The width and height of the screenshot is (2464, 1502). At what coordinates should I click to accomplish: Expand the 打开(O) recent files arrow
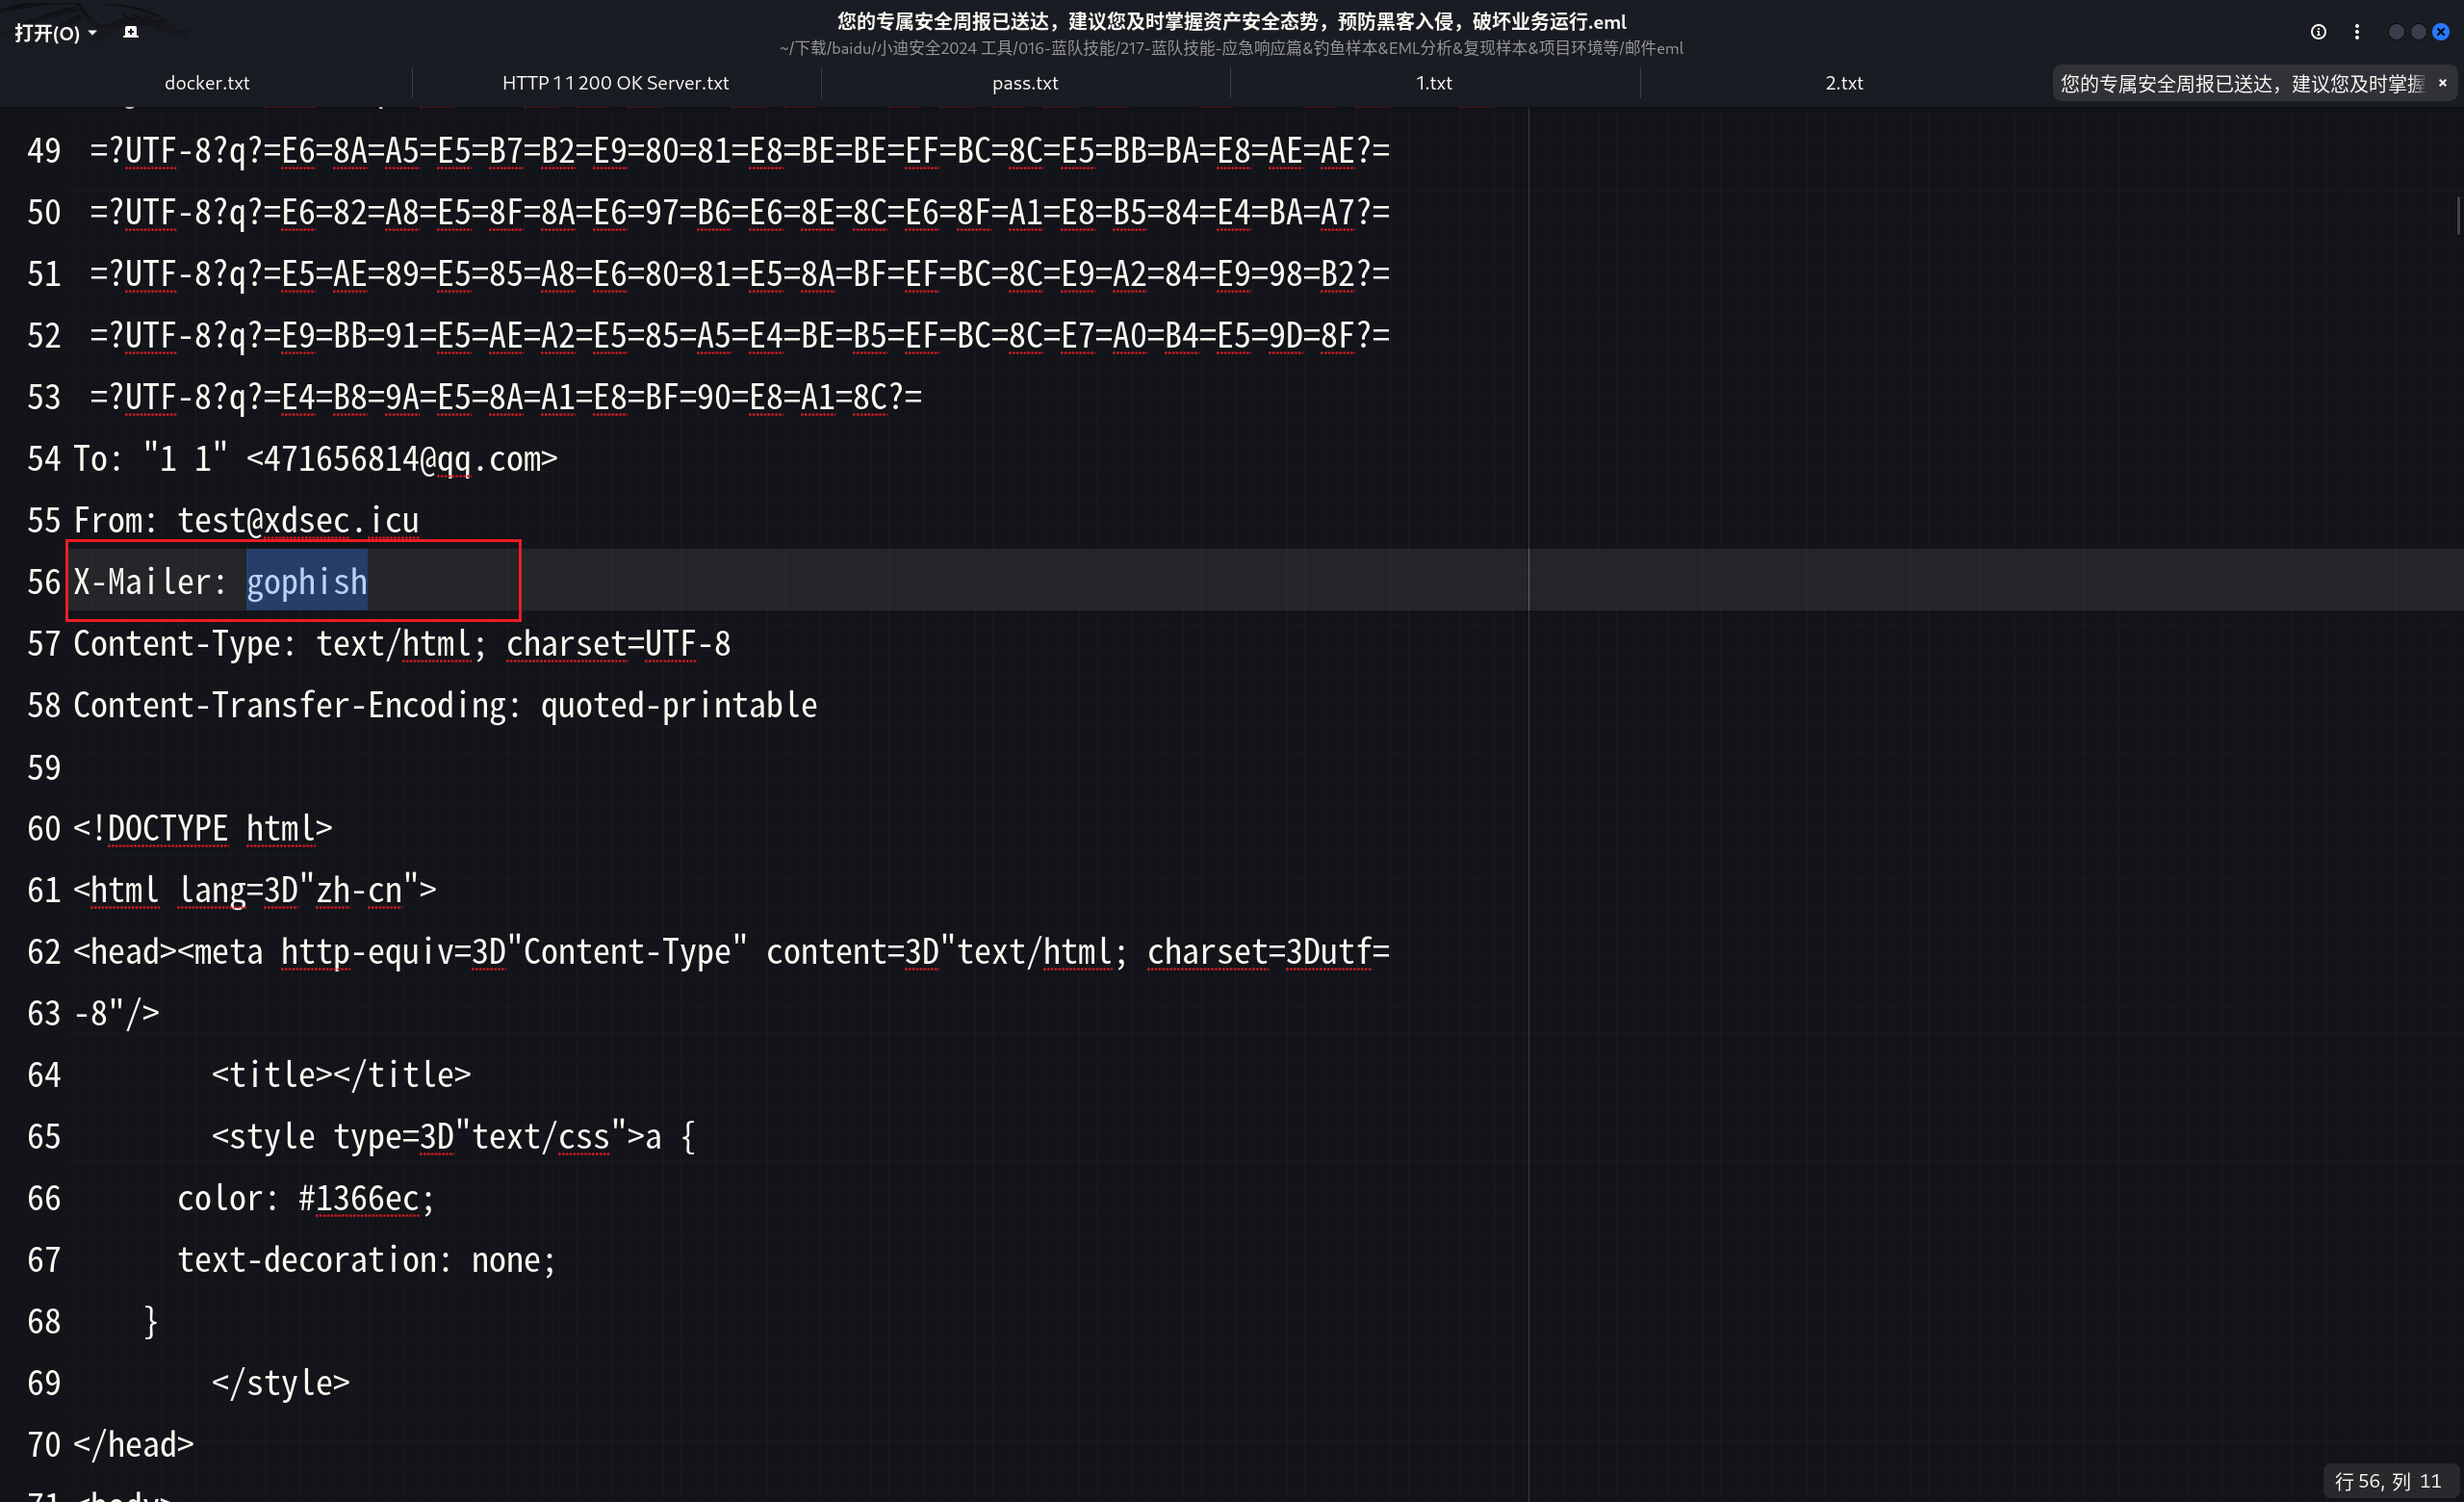93,33
